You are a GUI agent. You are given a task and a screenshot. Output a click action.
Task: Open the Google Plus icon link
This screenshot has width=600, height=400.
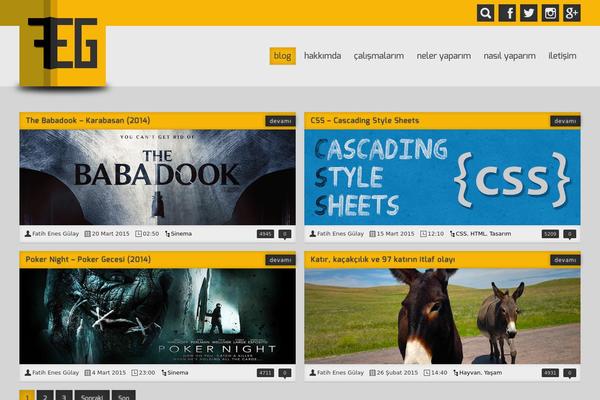[572, 13]
